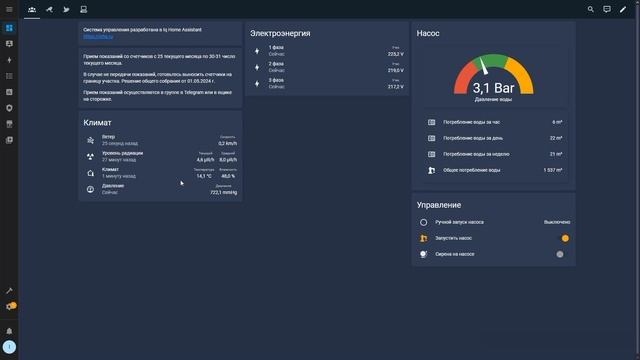Viewport: 640px width, 360px height.
Task: Click the Выключено state of manual pump start
Action: tap(557, 222)
